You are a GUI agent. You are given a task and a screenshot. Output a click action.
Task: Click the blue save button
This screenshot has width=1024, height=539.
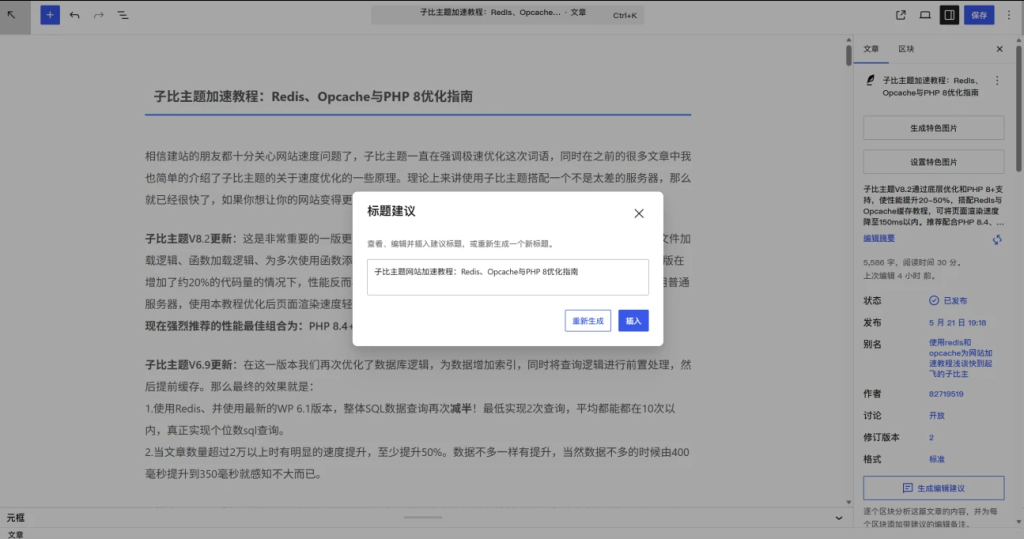(x=979, y=15)
